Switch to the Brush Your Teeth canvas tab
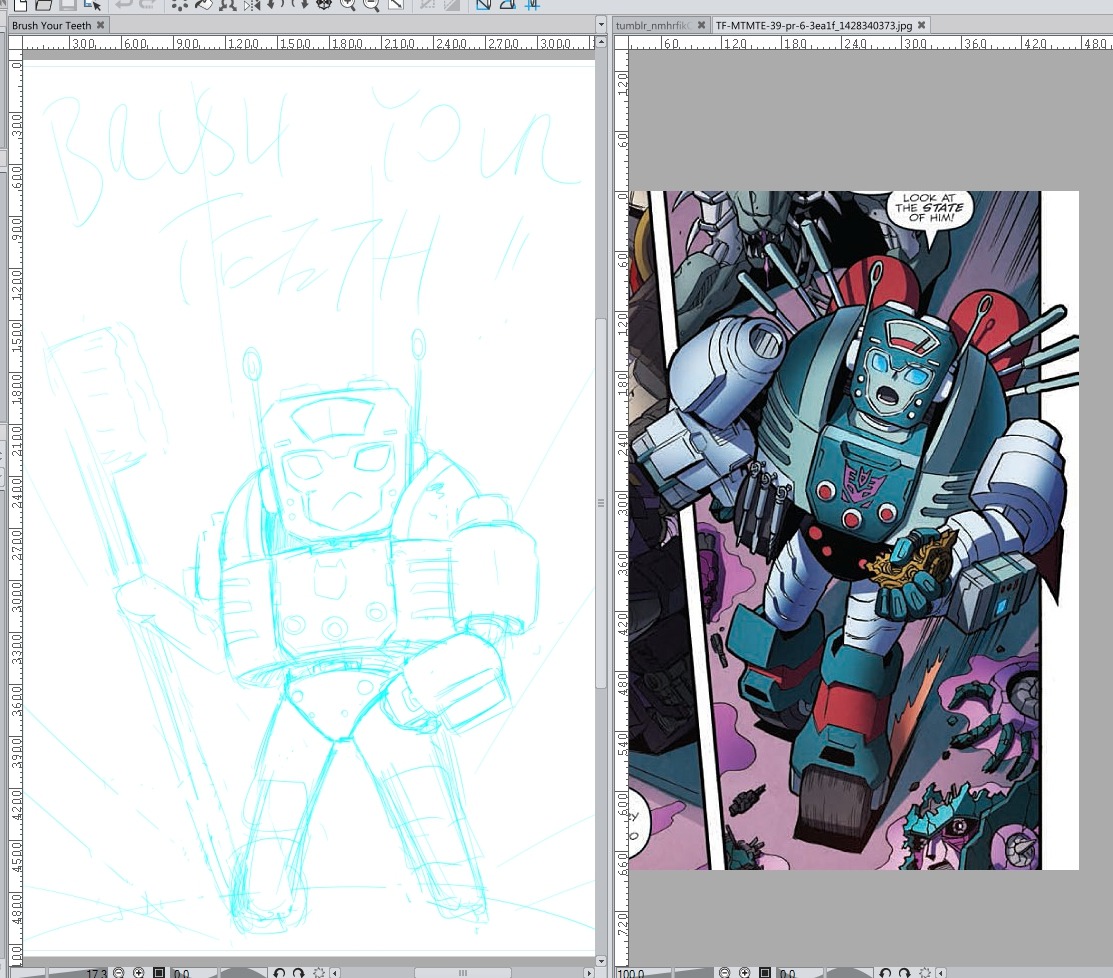 point(52,26)
